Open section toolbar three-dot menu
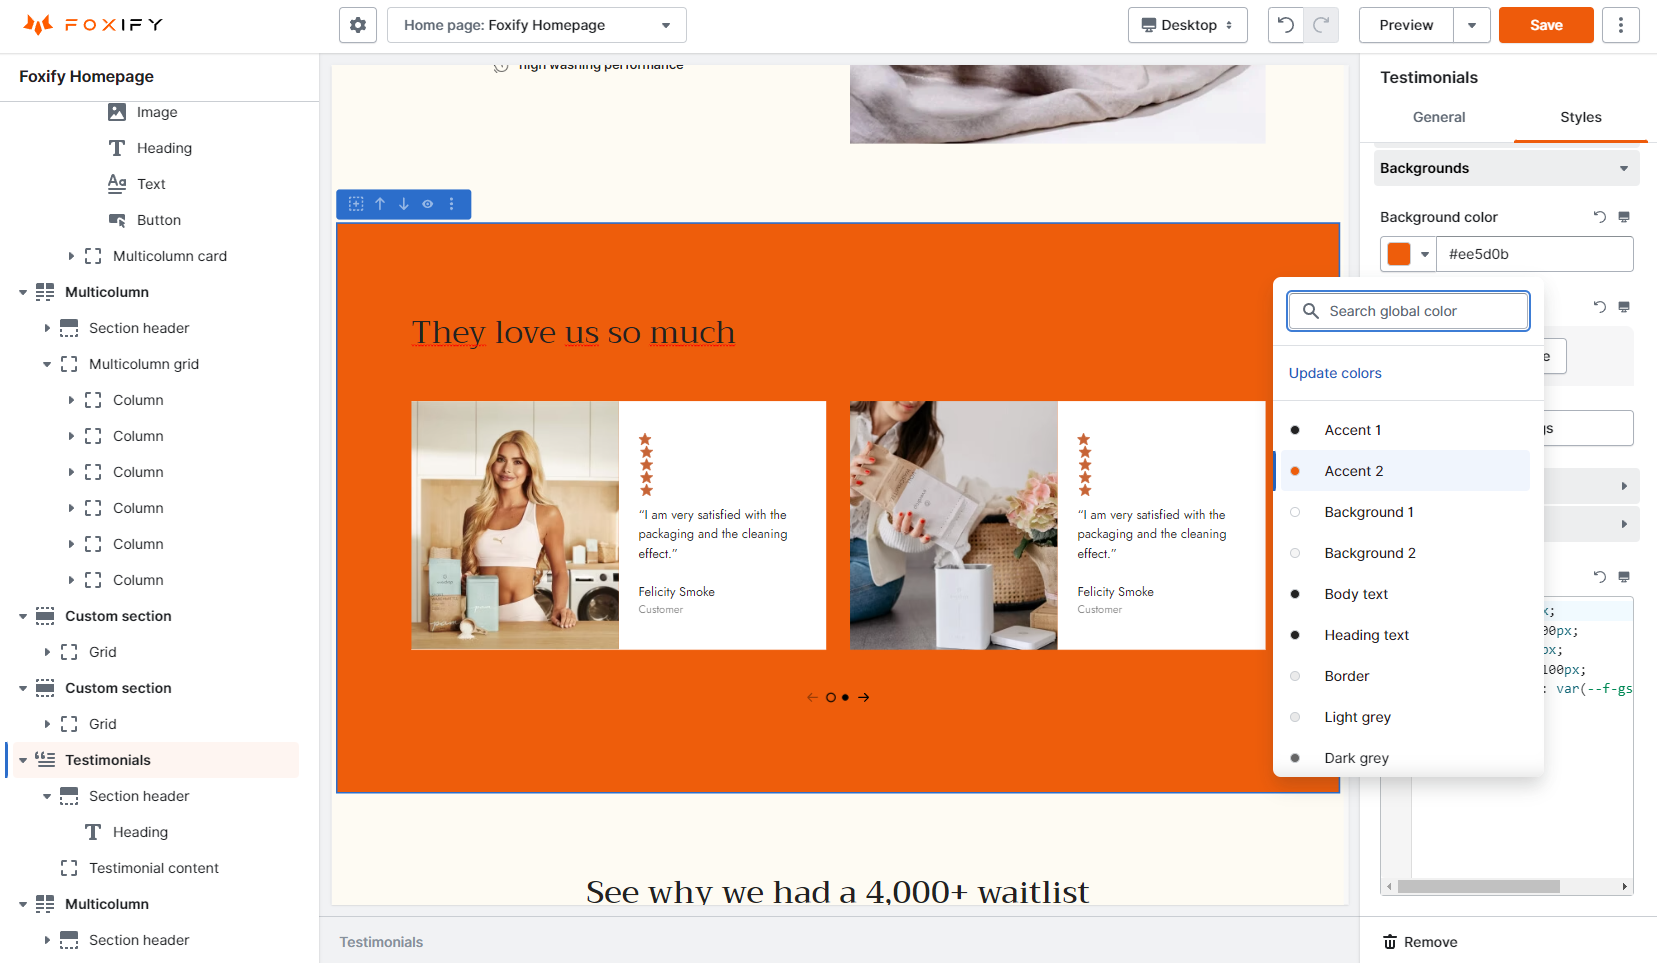The height and width of the screenshot is (963, 1657). 452,204
